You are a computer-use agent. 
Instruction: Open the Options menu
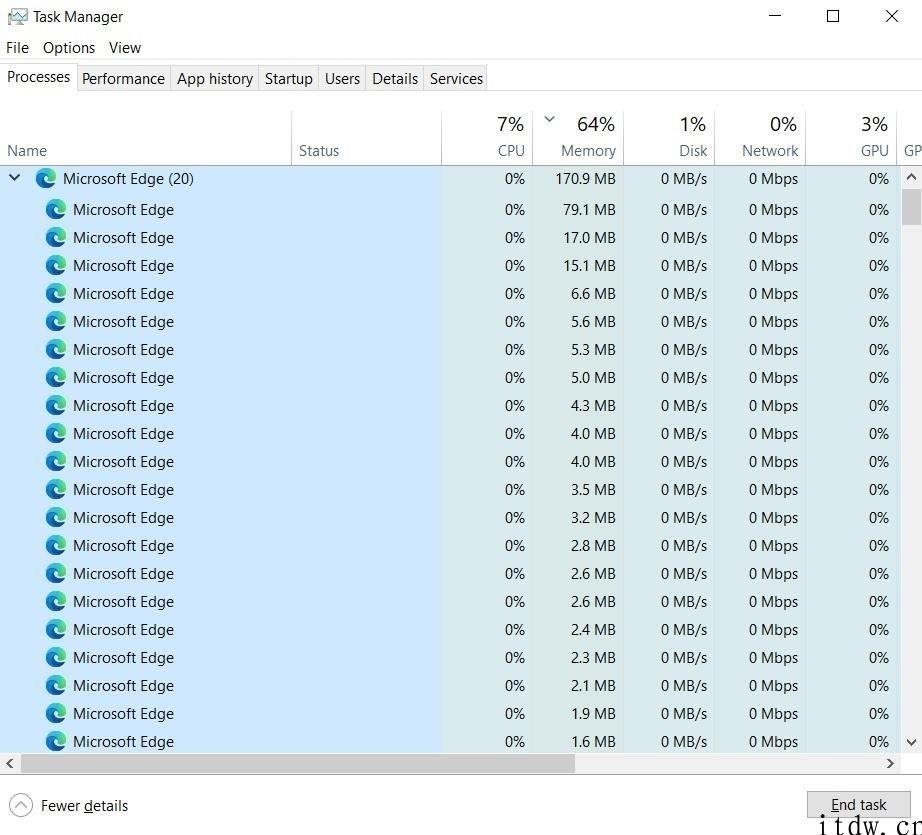pyautogui.click(x=69, y=48)
